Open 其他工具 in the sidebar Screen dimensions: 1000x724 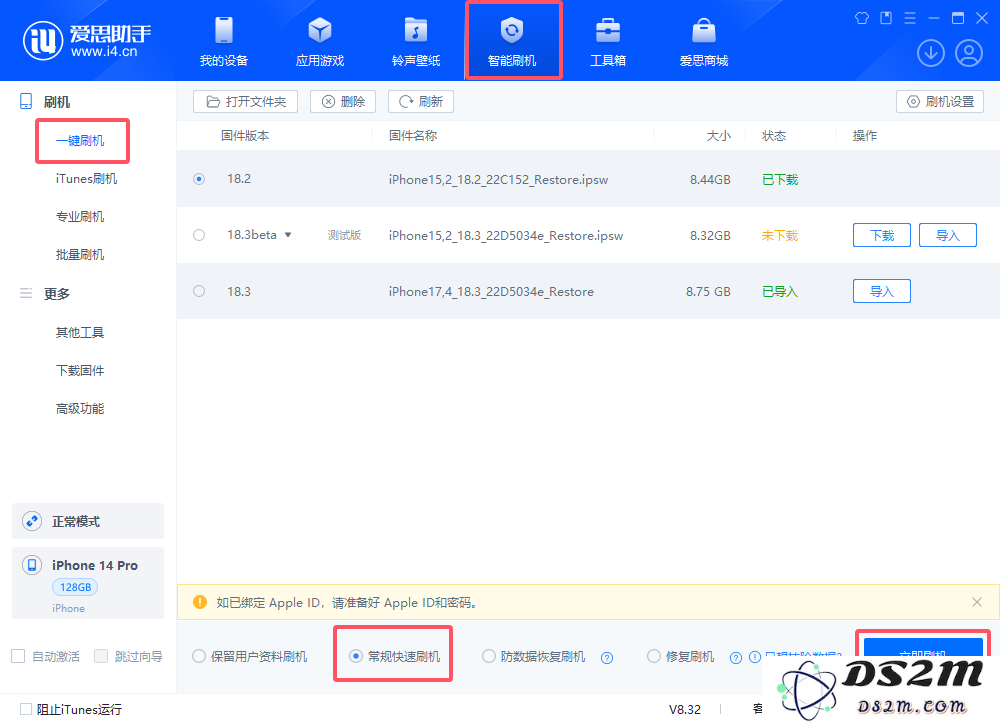click(x=80, y=332)
